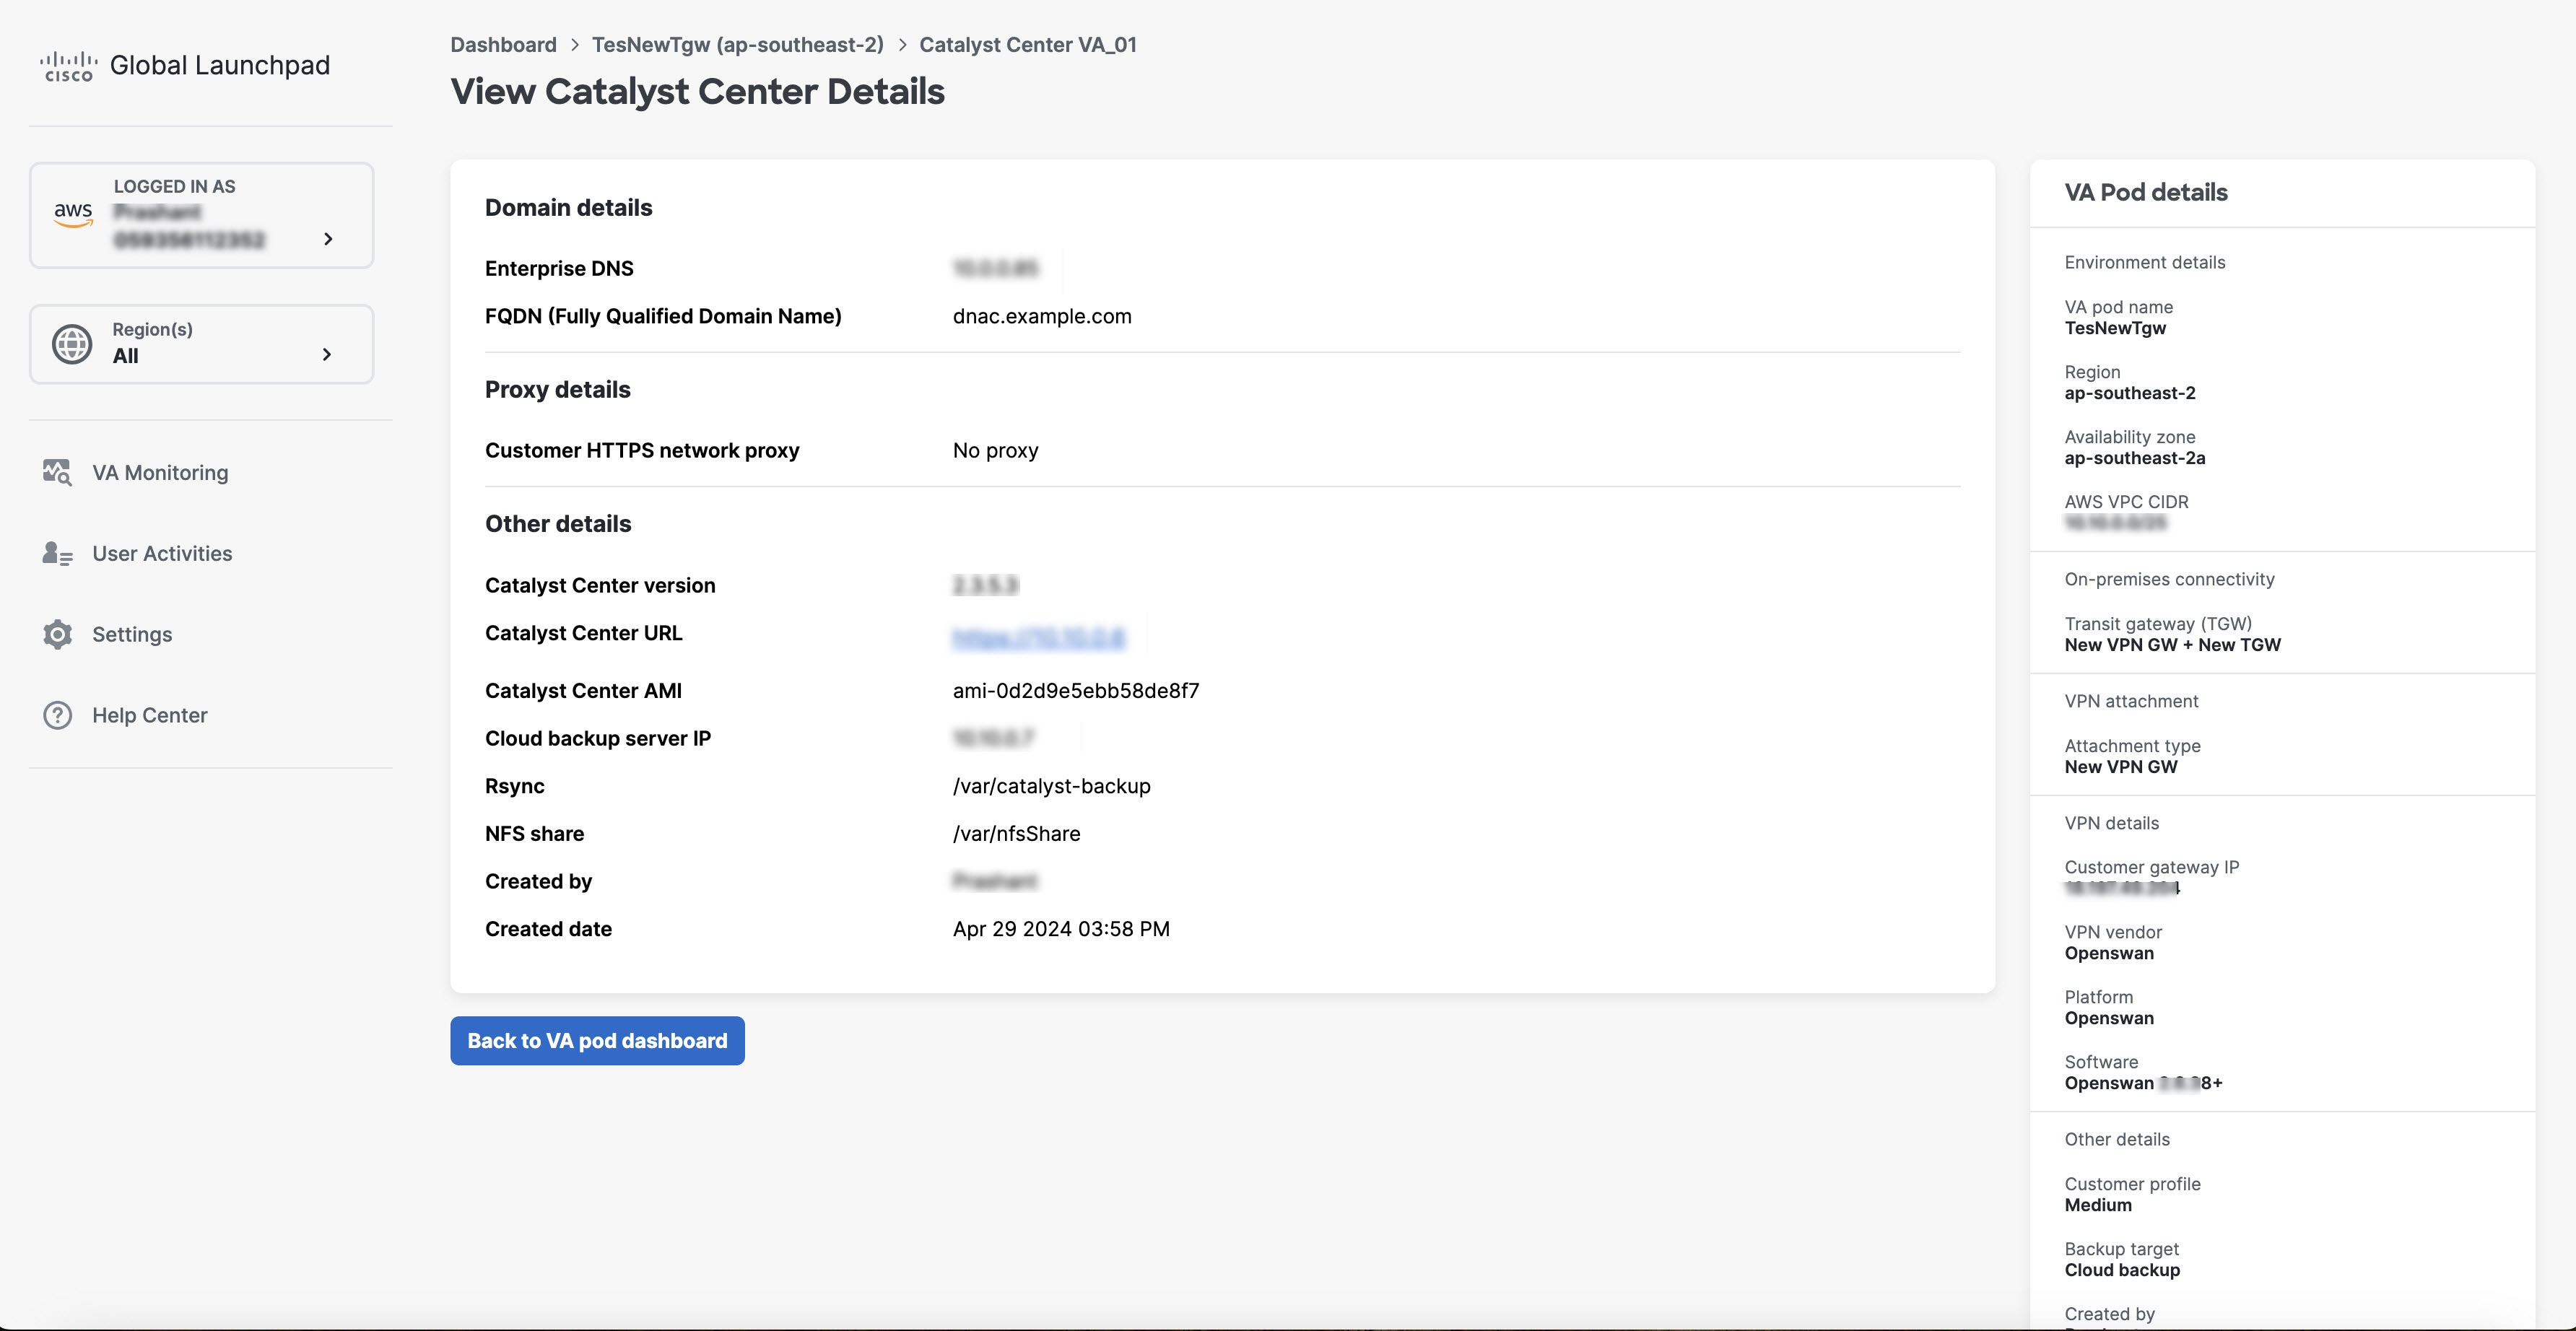The height and width of the screenshot is (1331, 2576).
Task: Click the User Activities person icon
Action: point(57,553)
